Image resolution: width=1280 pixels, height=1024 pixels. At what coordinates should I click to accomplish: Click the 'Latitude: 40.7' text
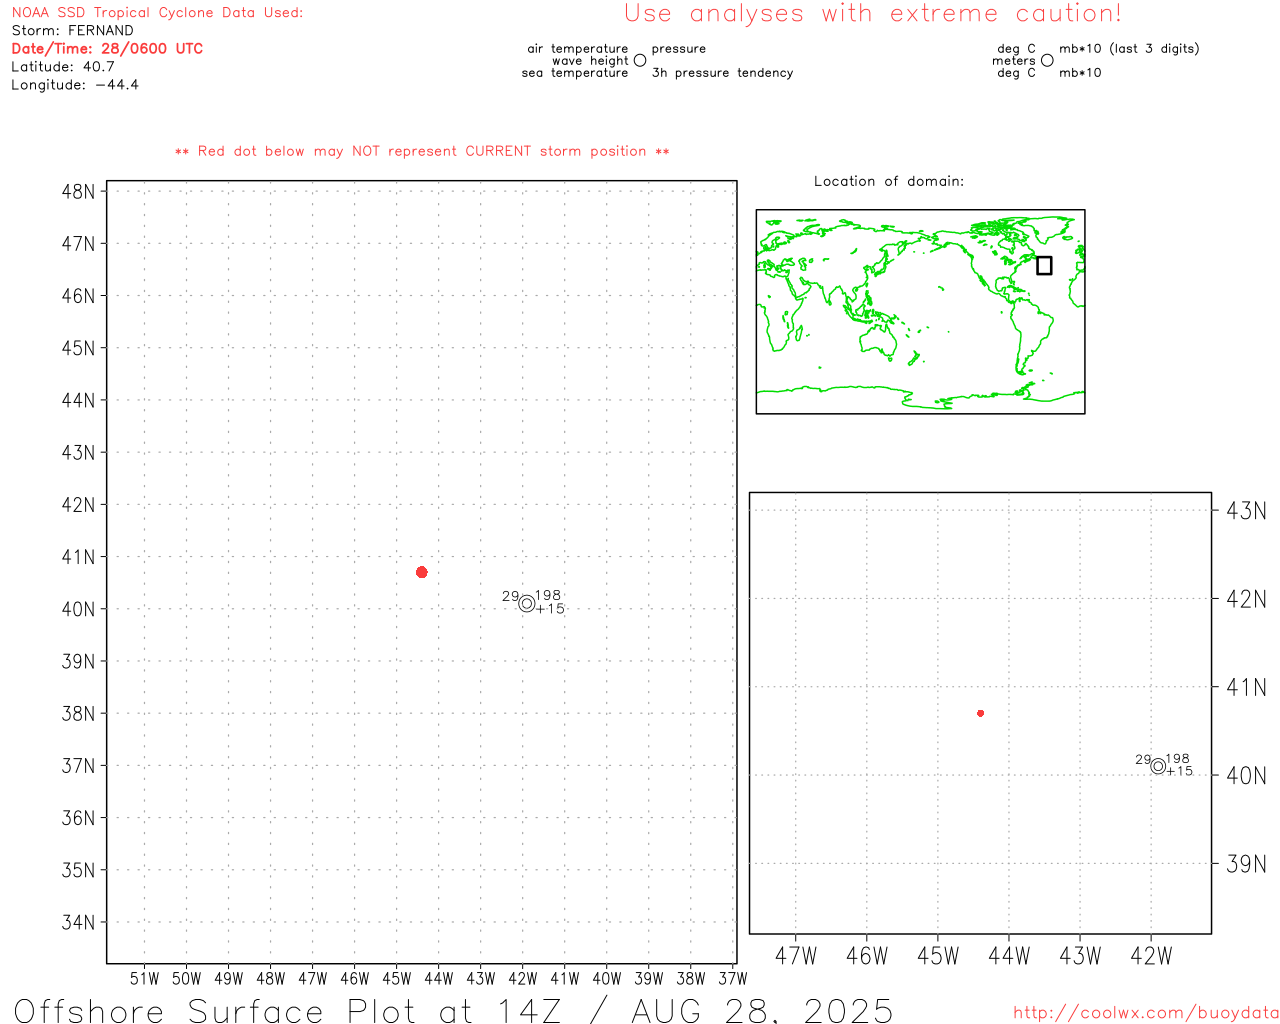(63, 67)
